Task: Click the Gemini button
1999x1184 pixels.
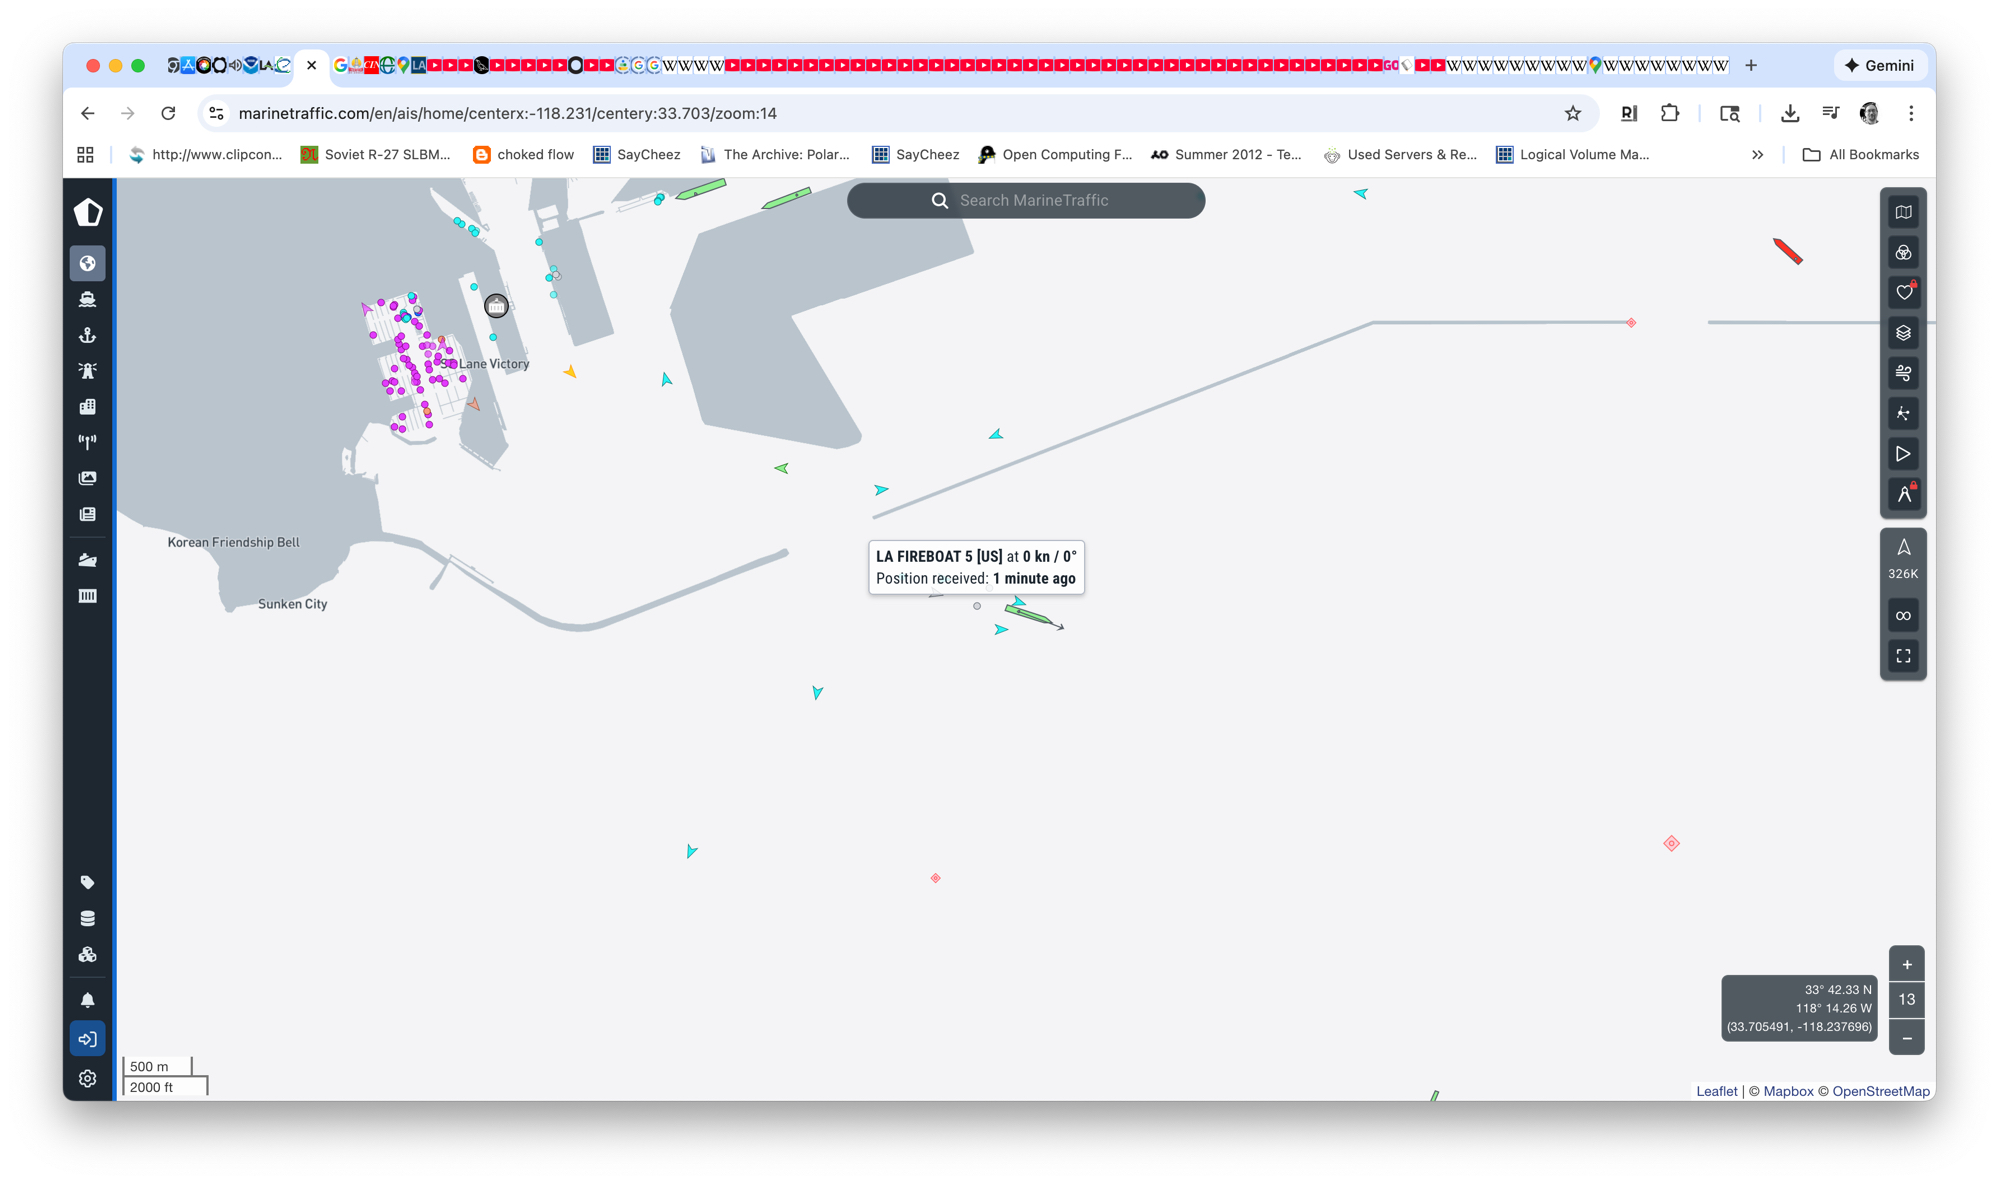Action: point(1880,66)
